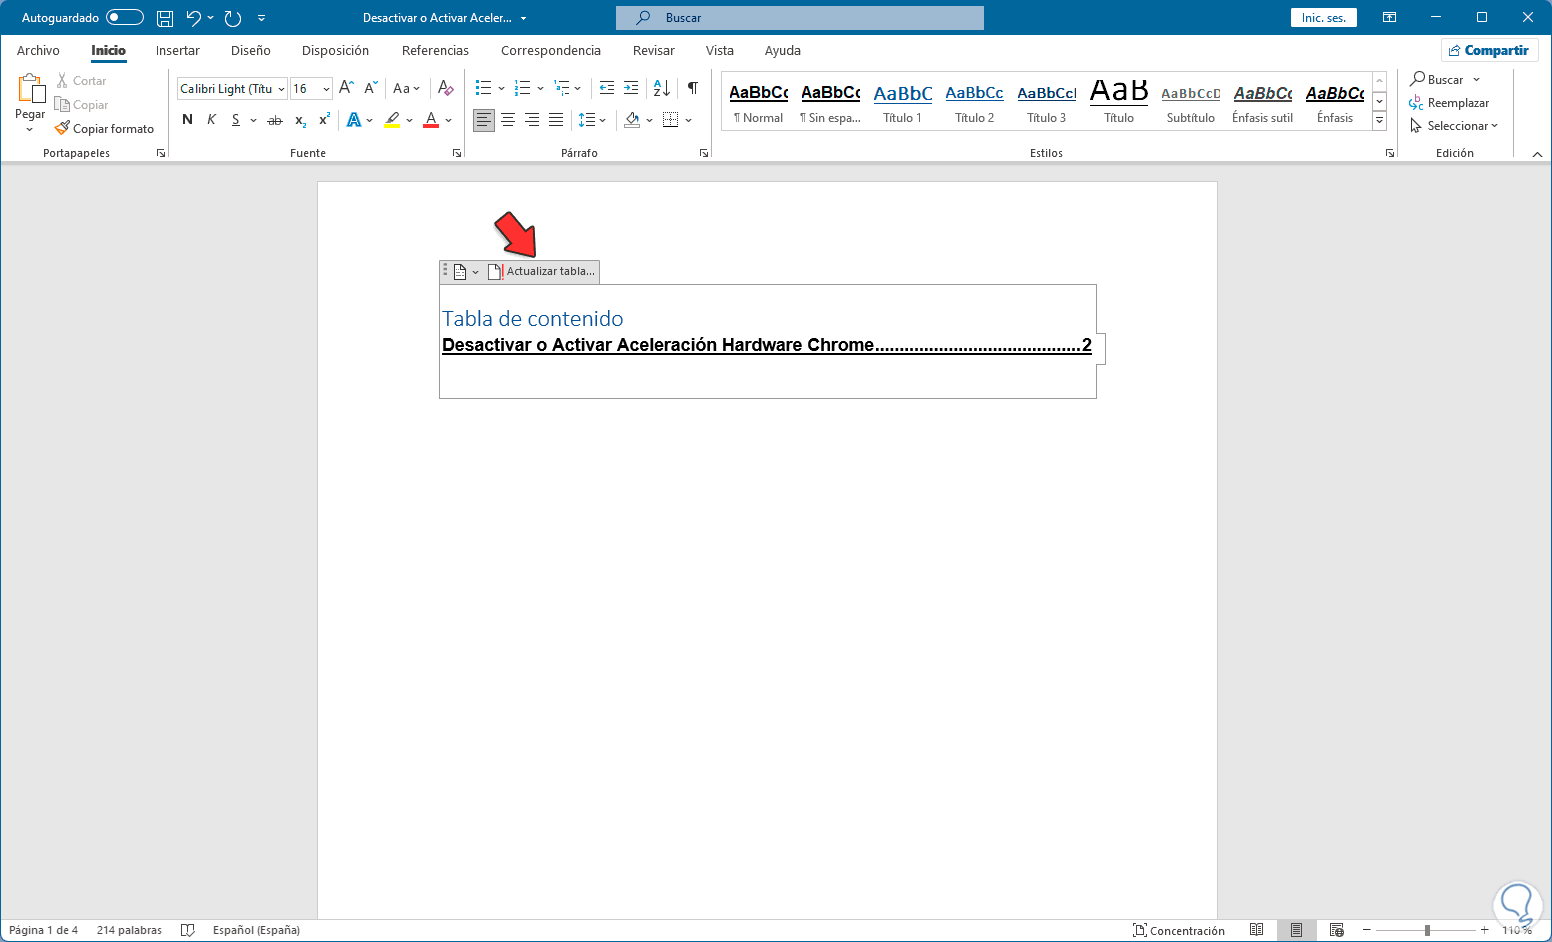The width and height of the screenshot is (1552, 942).
Task: Click the Save icon in title bar
Action: 165,18
